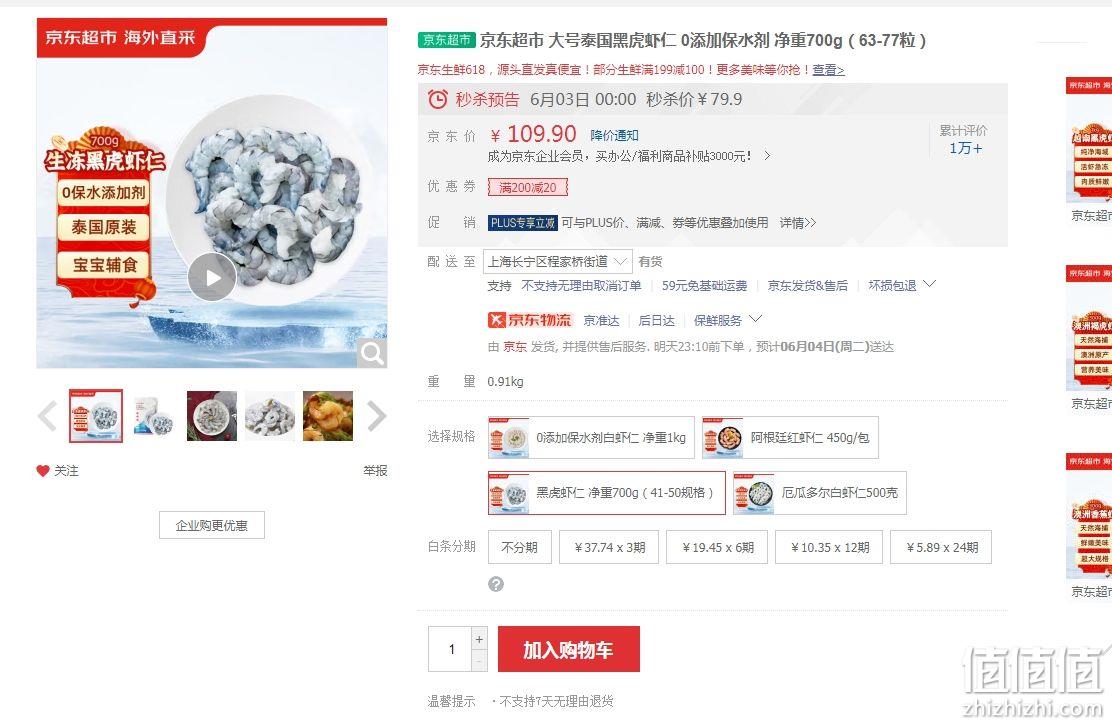
Task: Click 加入购物车 add to cart button
Action: pyautogui.click(x=569, y=649)
